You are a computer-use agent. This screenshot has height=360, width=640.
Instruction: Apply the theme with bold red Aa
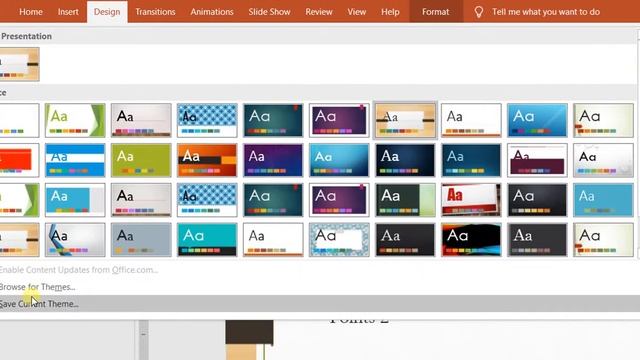pyautogui.click(x=471, y=200)
